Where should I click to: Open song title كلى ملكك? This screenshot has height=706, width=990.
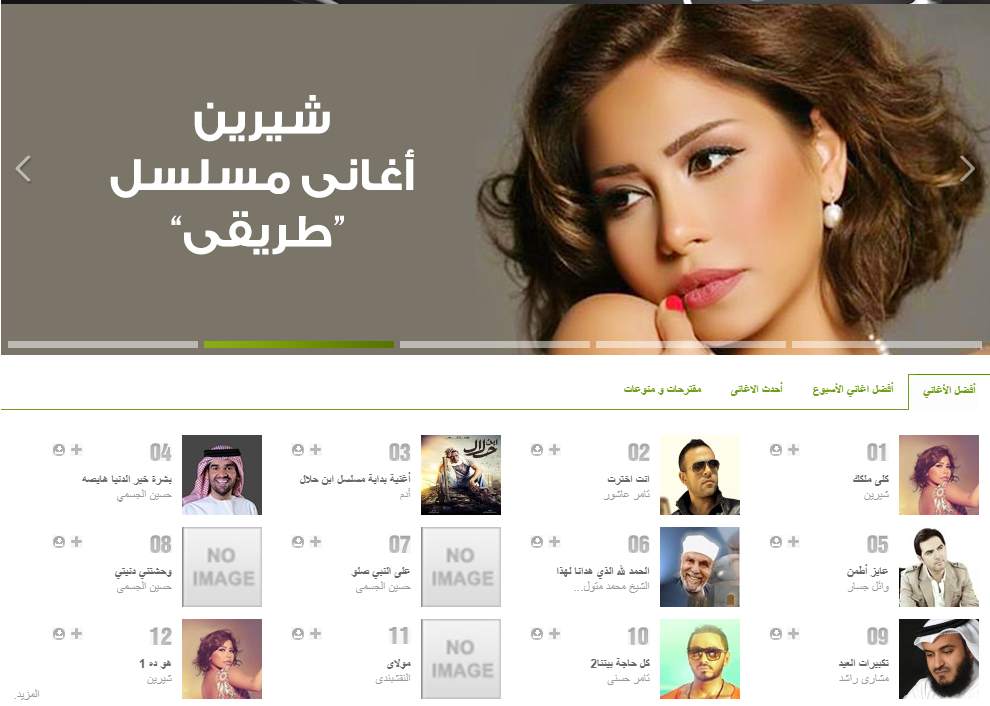870,479
